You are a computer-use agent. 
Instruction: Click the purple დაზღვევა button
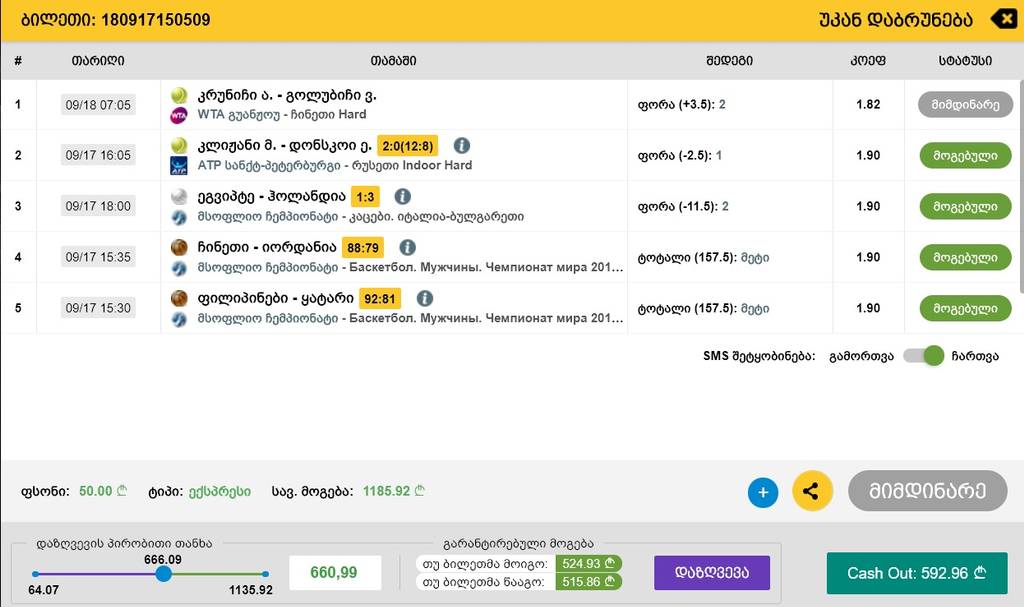[712, 573]
